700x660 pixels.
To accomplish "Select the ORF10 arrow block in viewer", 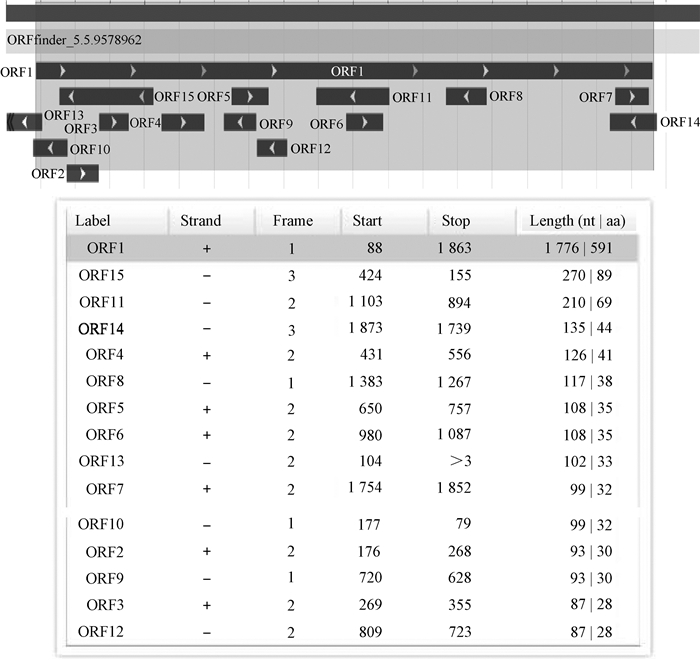I will [x=50, y=148].
